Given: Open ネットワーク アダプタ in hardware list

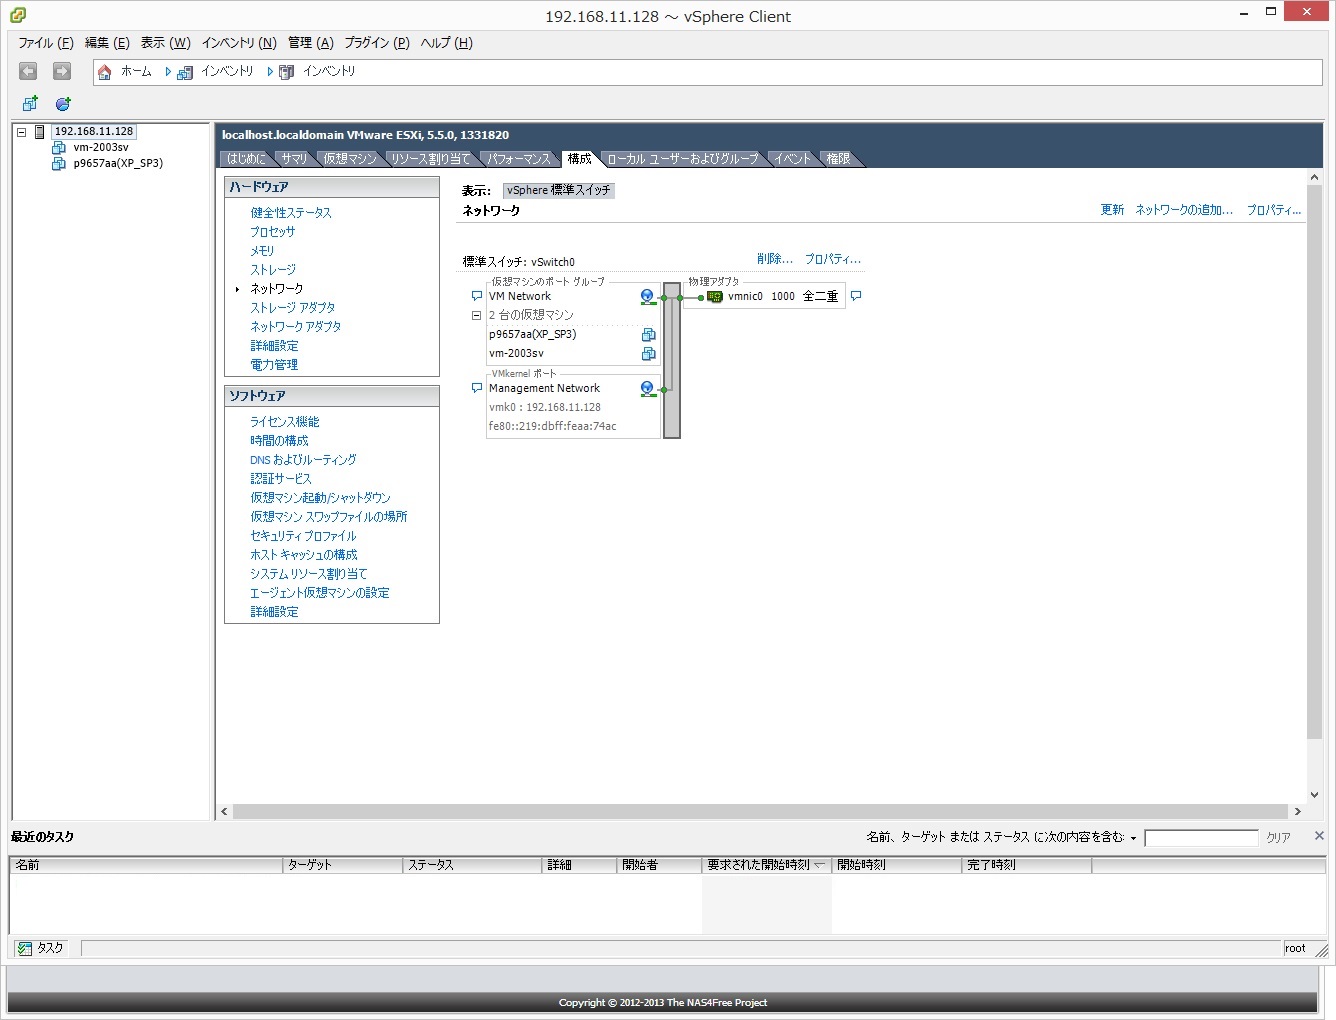Looking at the screenshot, I should [296, 327].
